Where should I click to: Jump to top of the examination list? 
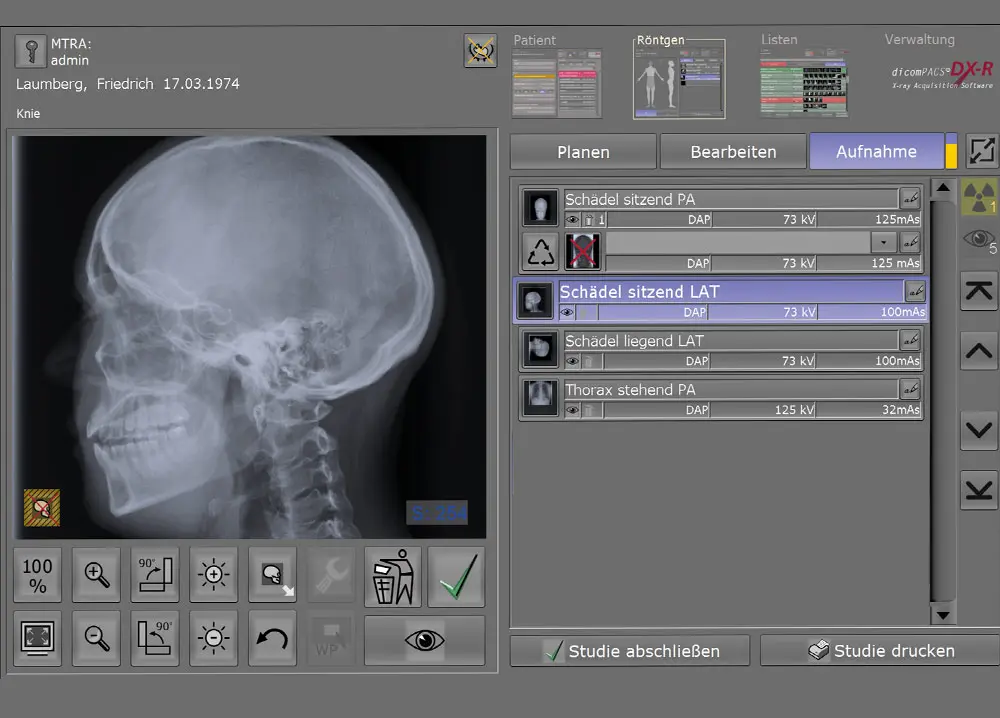[979, 291]
